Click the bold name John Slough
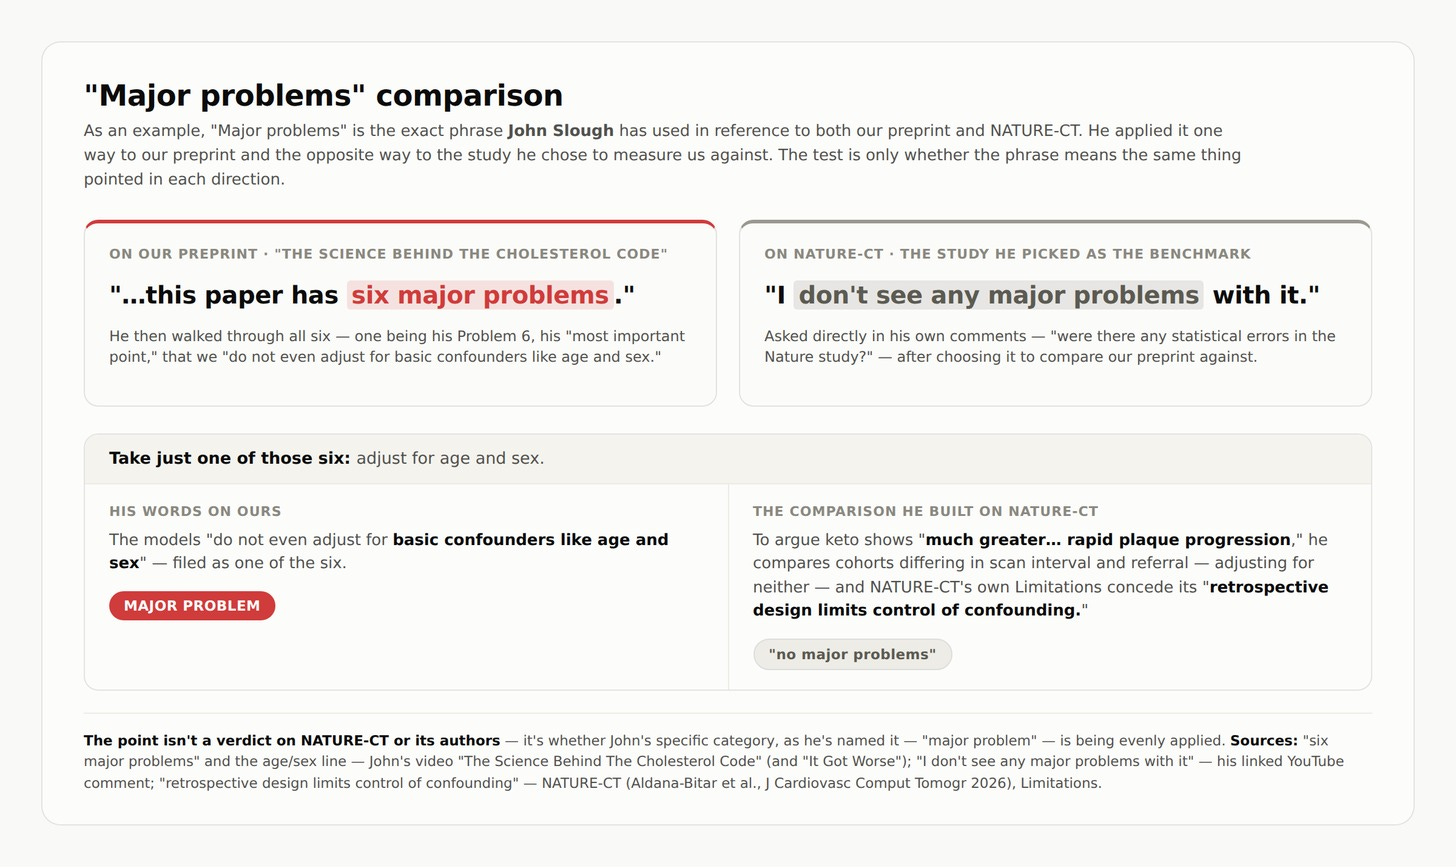Viewport: 1456px width, 868px height. tap(560, 131)
